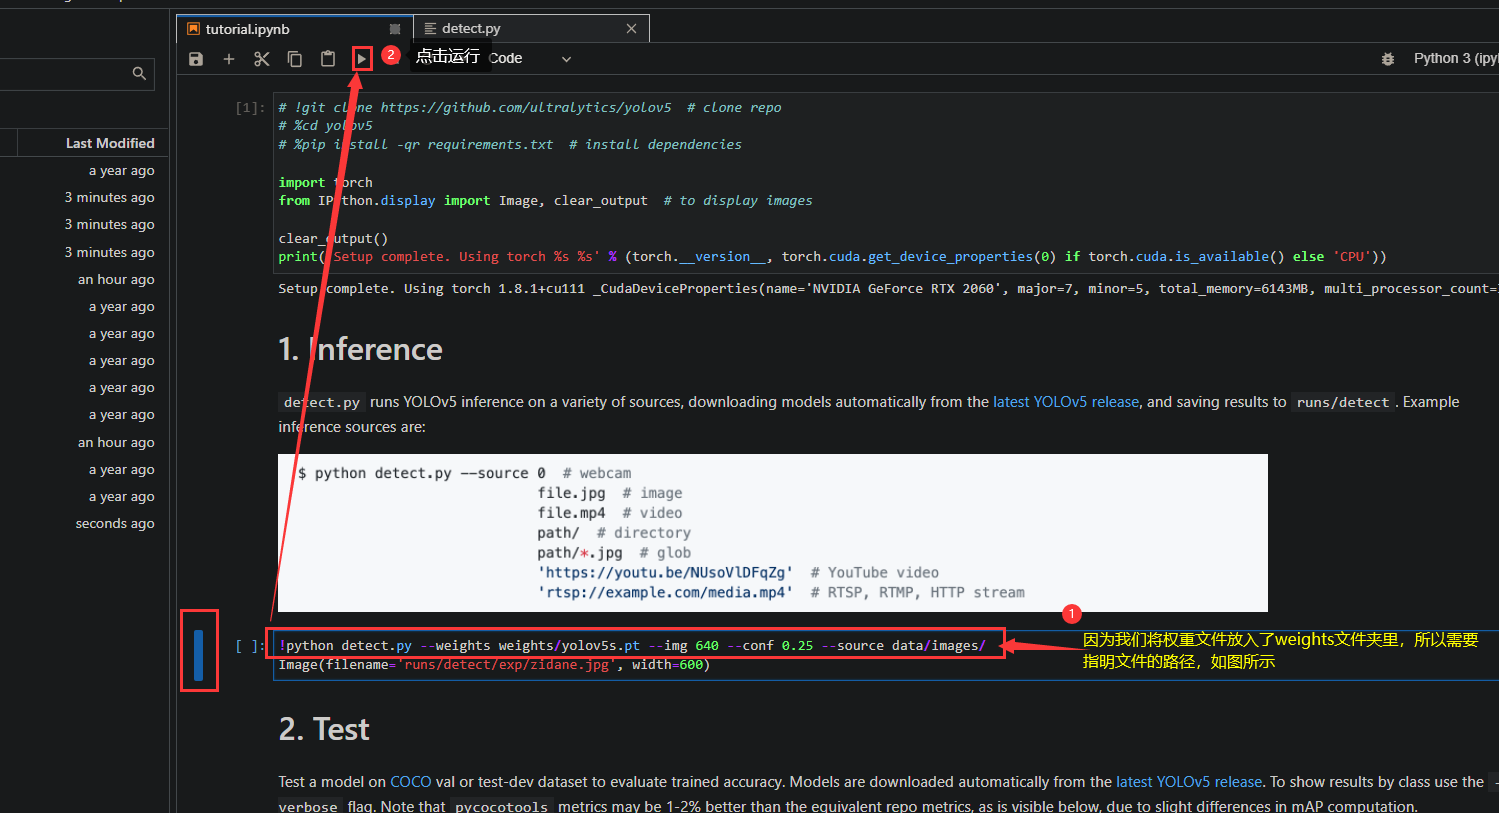
Task: Click the [1]: execution prompt
Action: [x=250, y=108]
